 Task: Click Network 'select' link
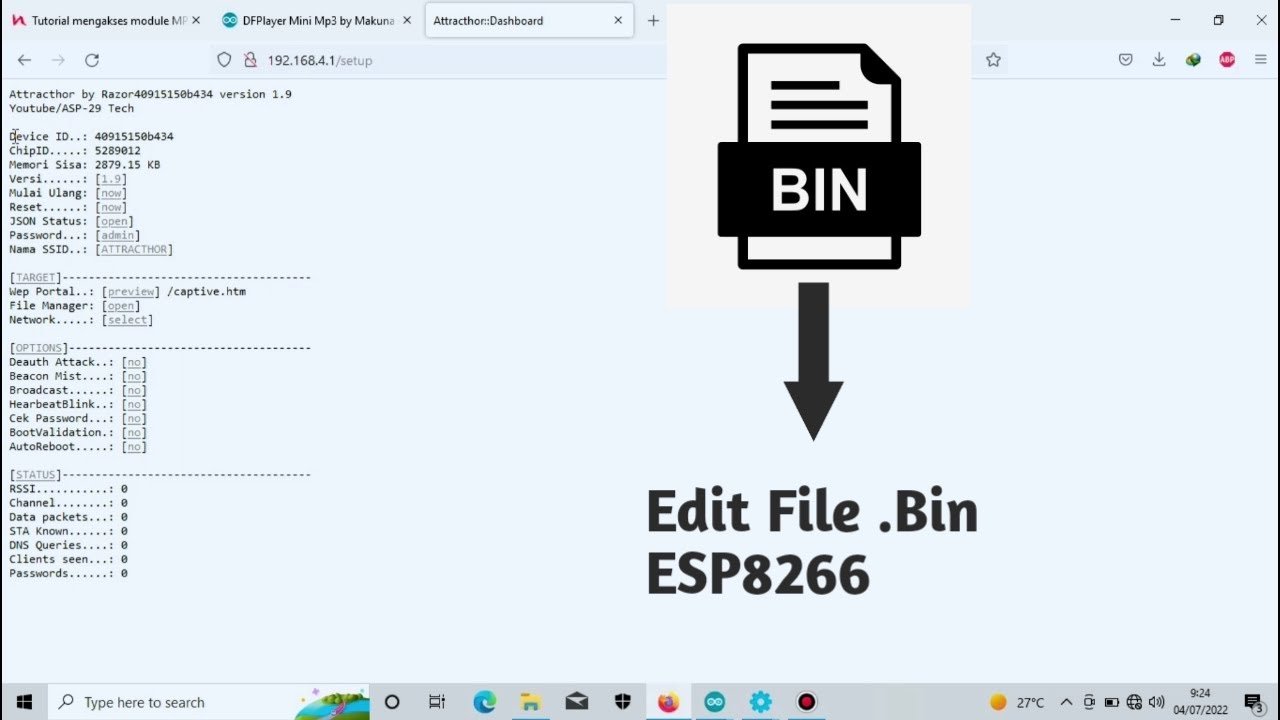pos(128,319)
